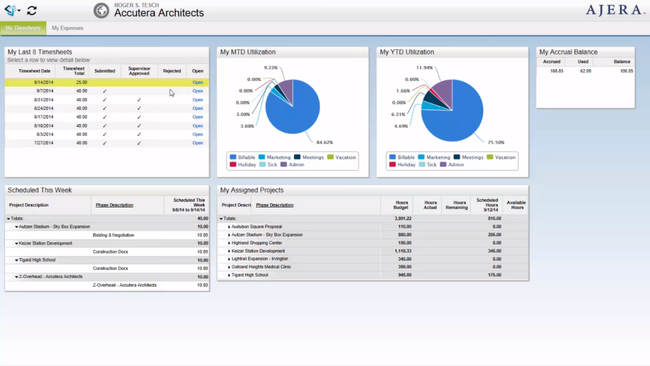650x366 pixels.
Task: Open the 8/17/2014 timesheet
Action: click(198, 117)
